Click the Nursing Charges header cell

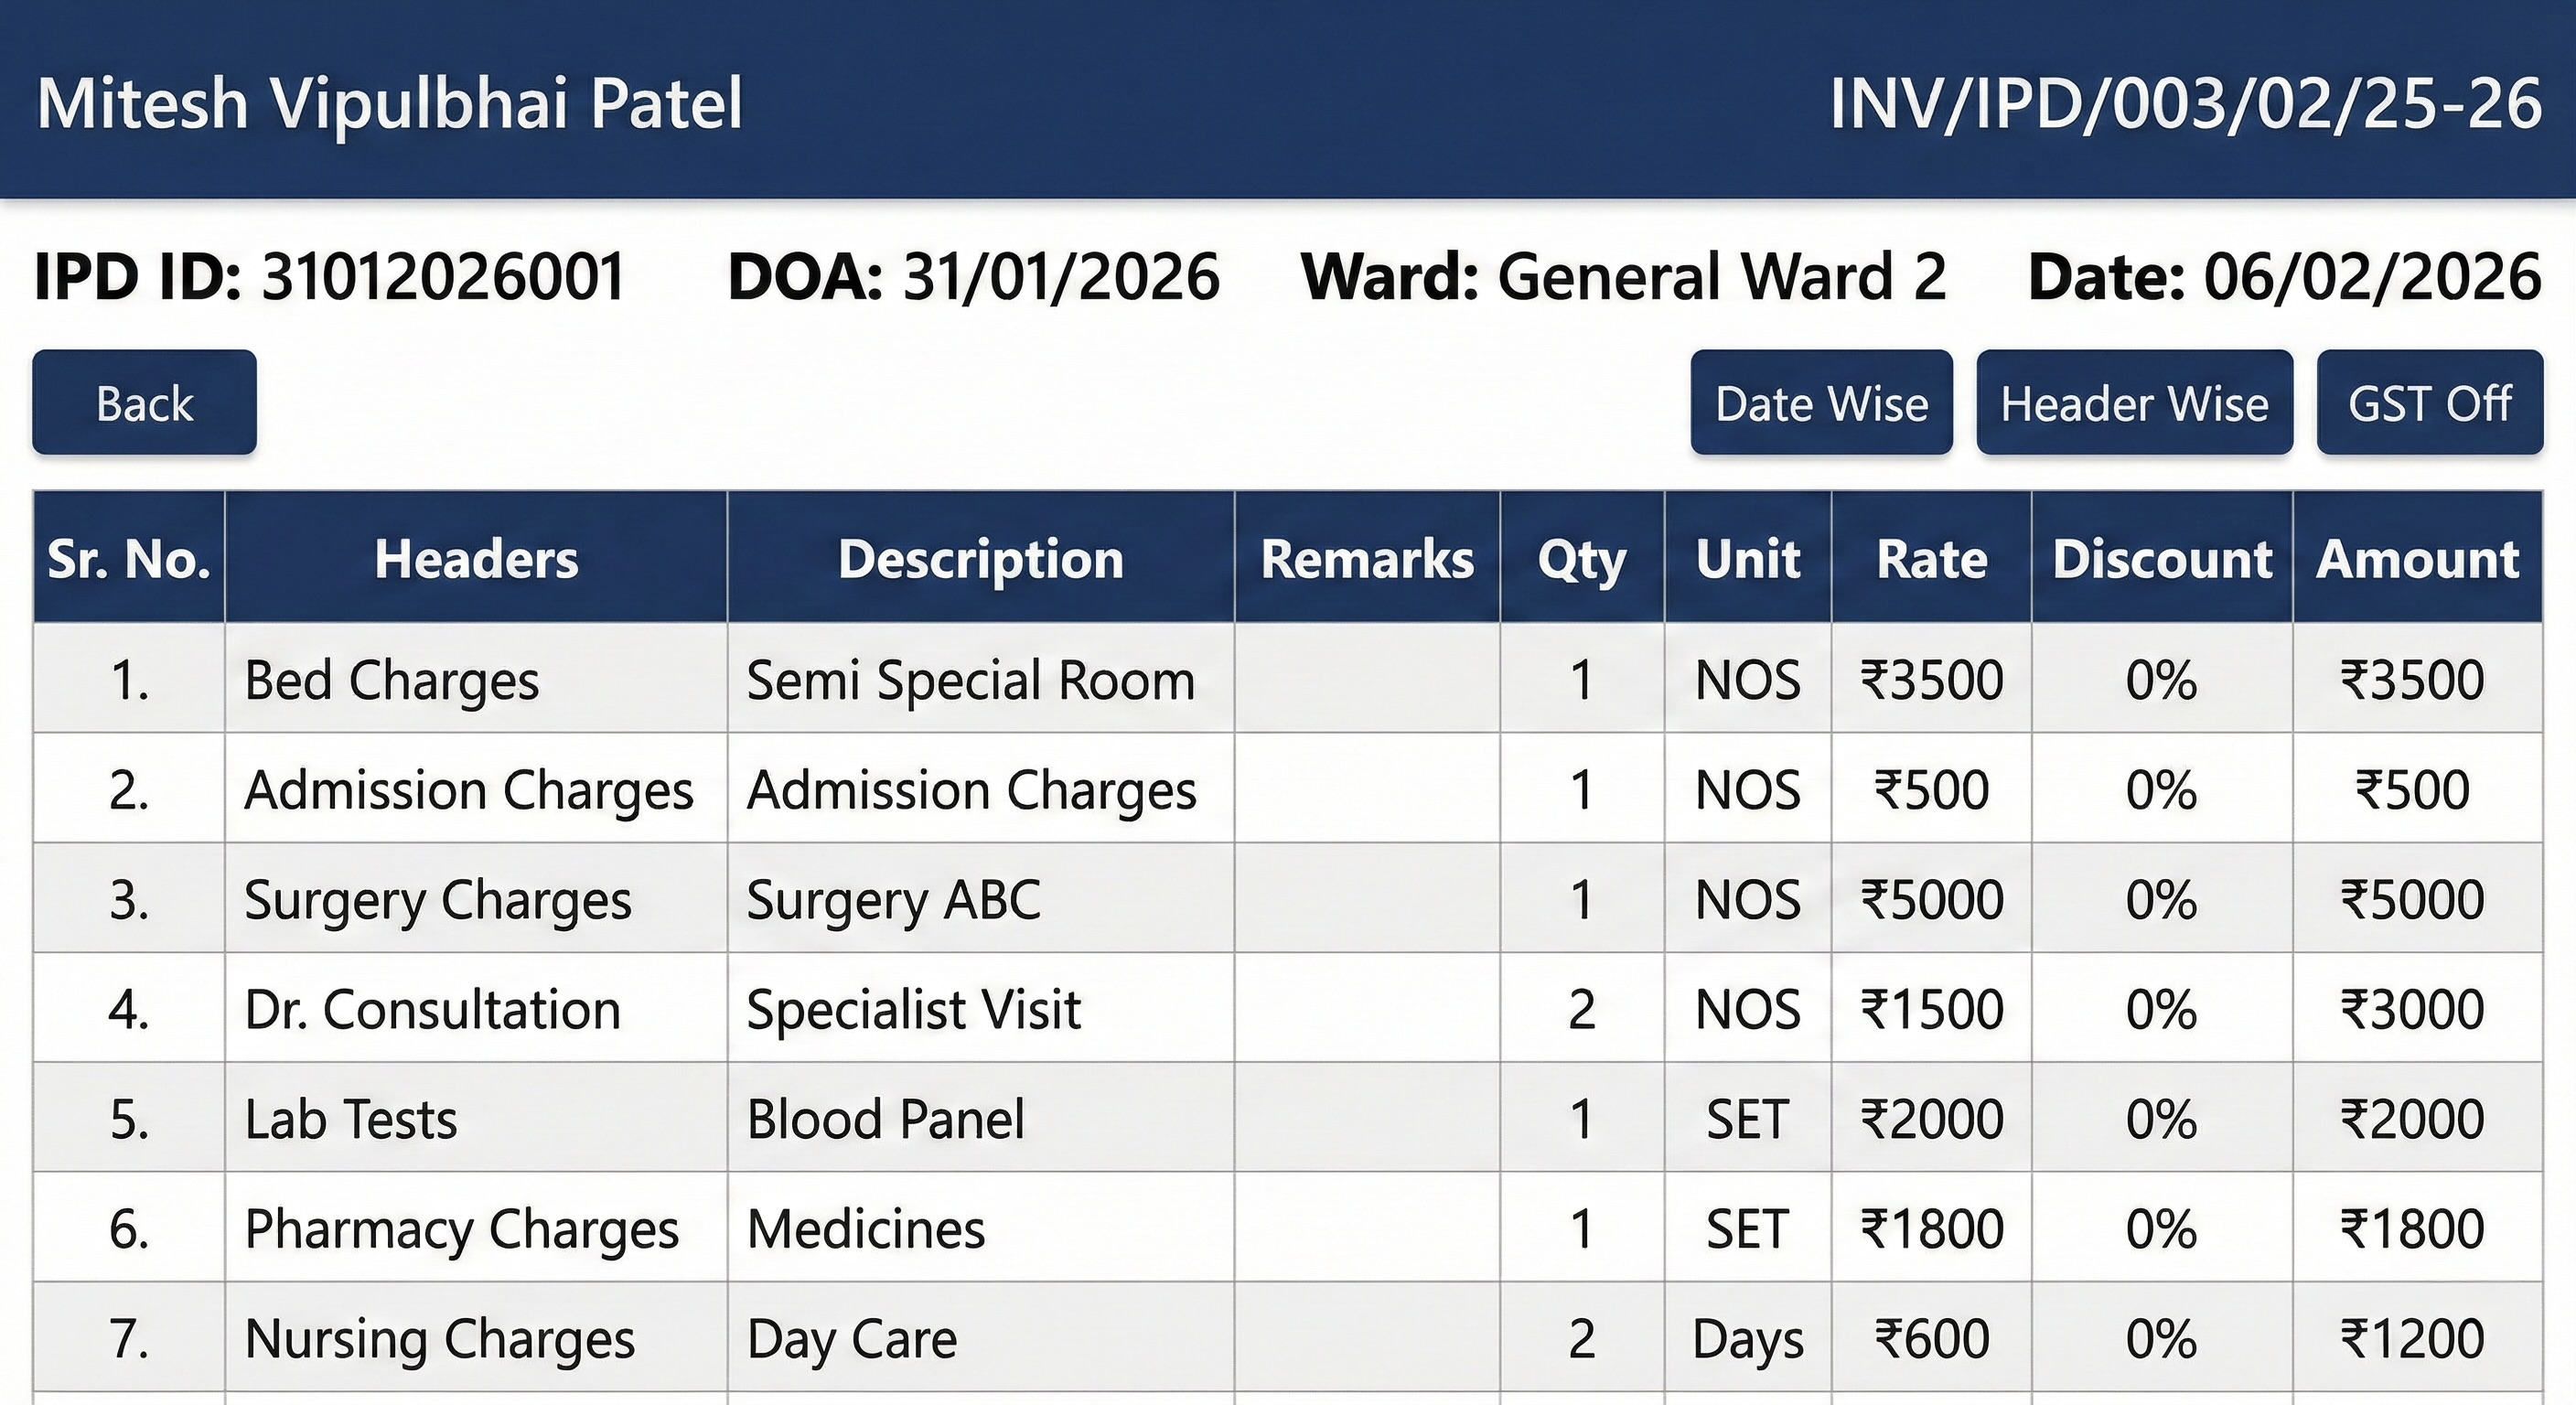(x=440, y=1339)
